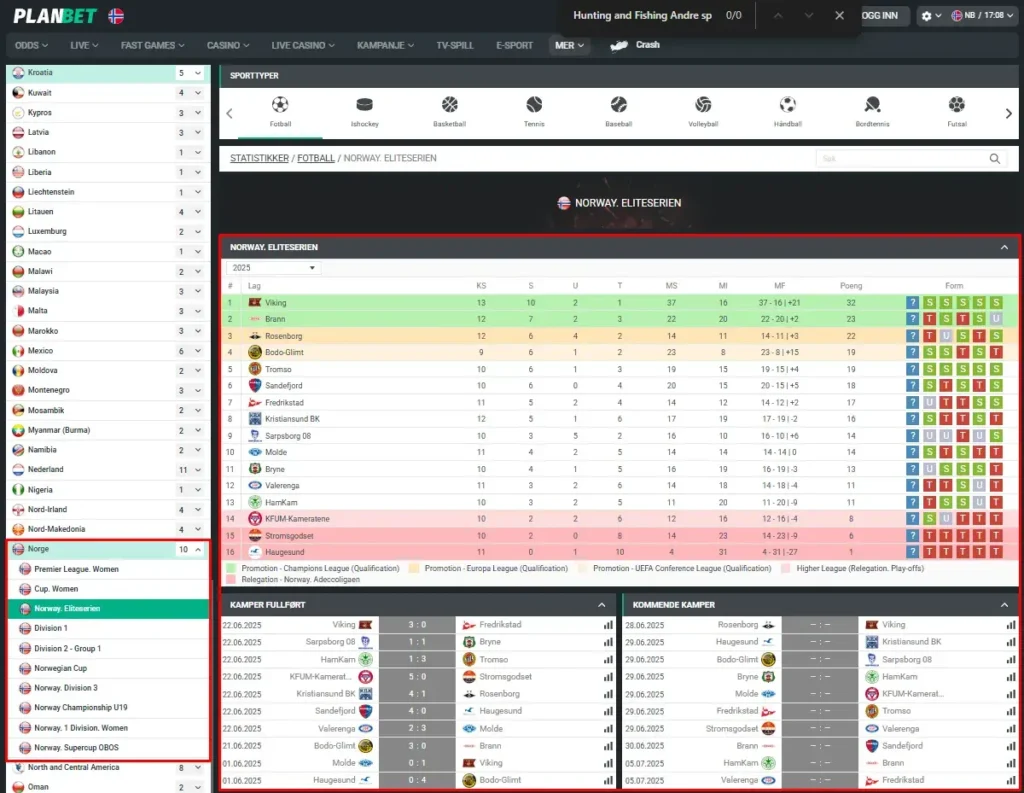Screen dimensions: 1024x793
Task: Collapse the Norway Eliteserien table panel
Action: tap(1004, 248)
